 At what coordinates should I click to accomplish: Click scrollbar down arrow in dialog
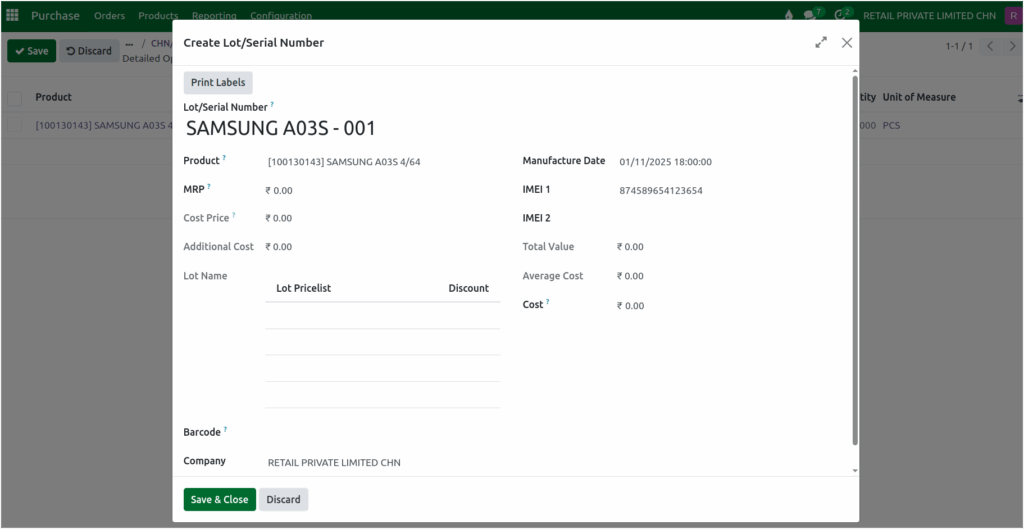pos(854,470)
